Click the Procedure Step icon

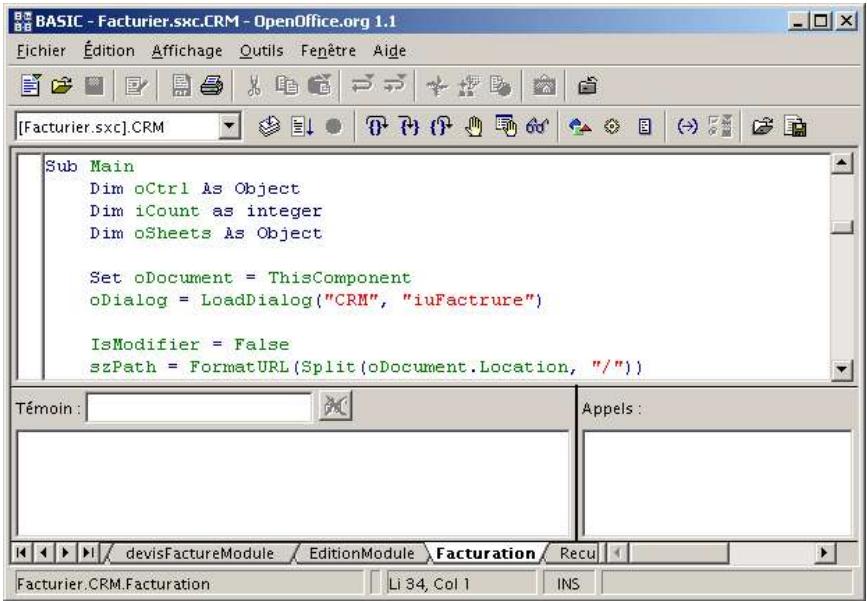[x=377, y=127]
